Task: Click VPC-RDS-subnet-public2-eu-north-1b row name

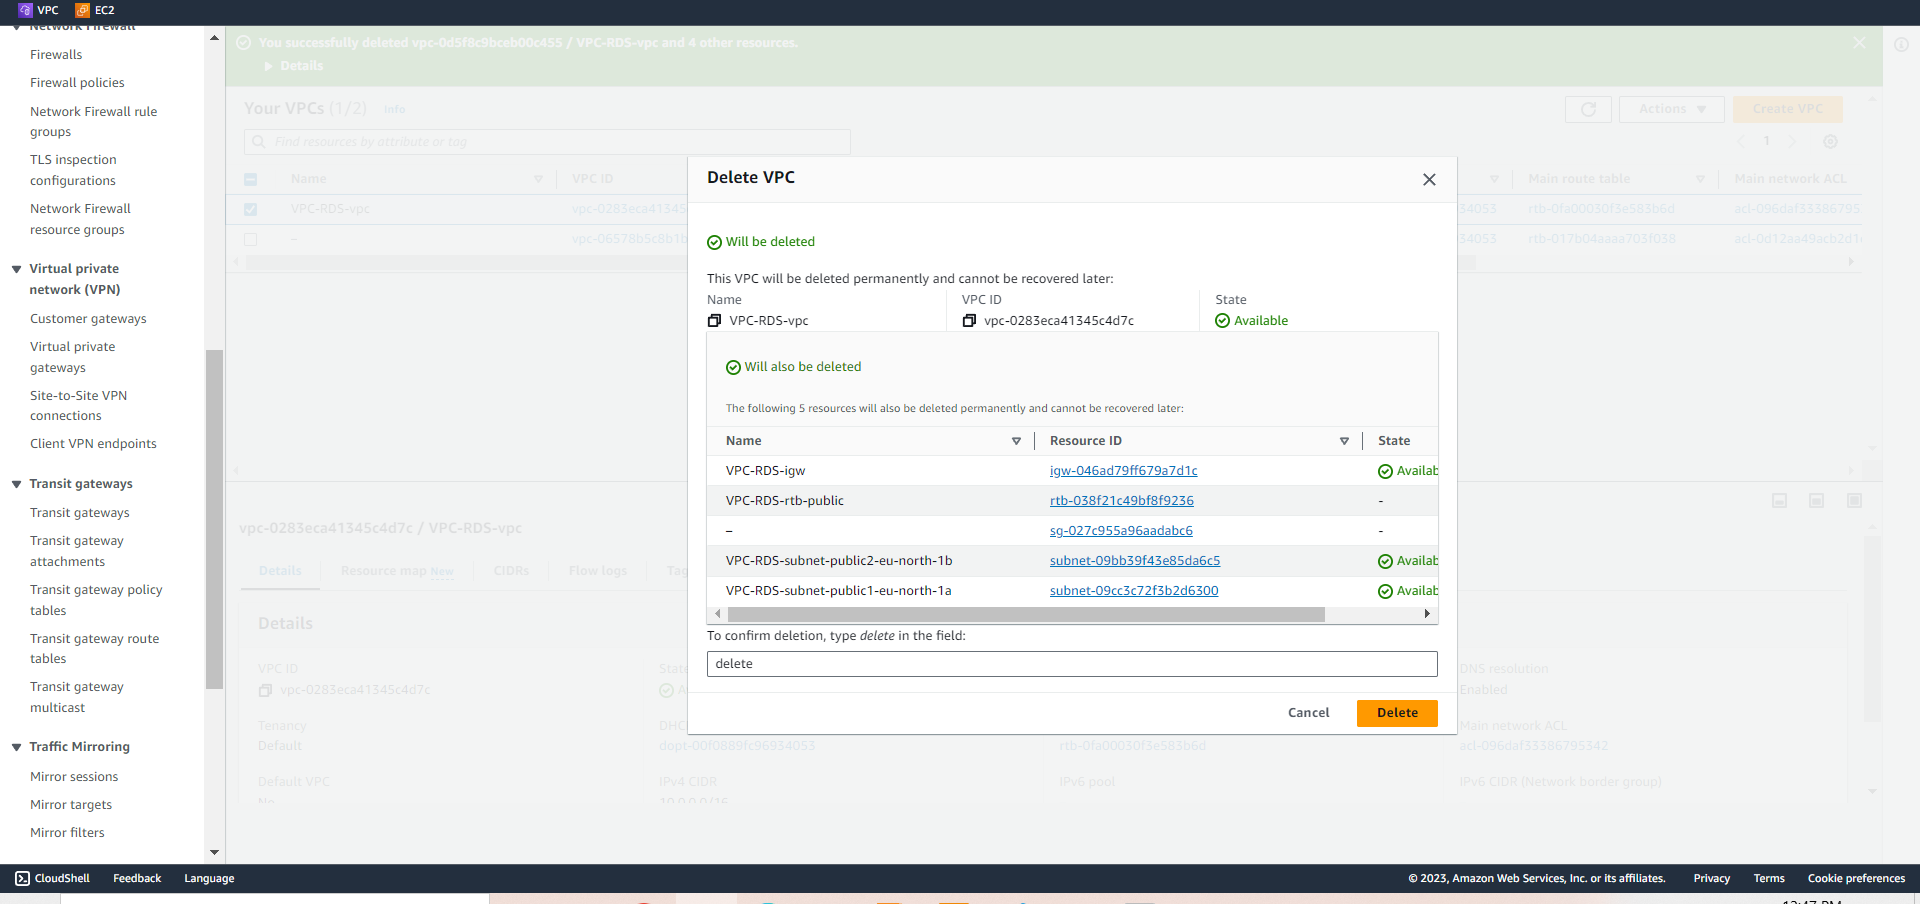Action: [x=839, y=561]
